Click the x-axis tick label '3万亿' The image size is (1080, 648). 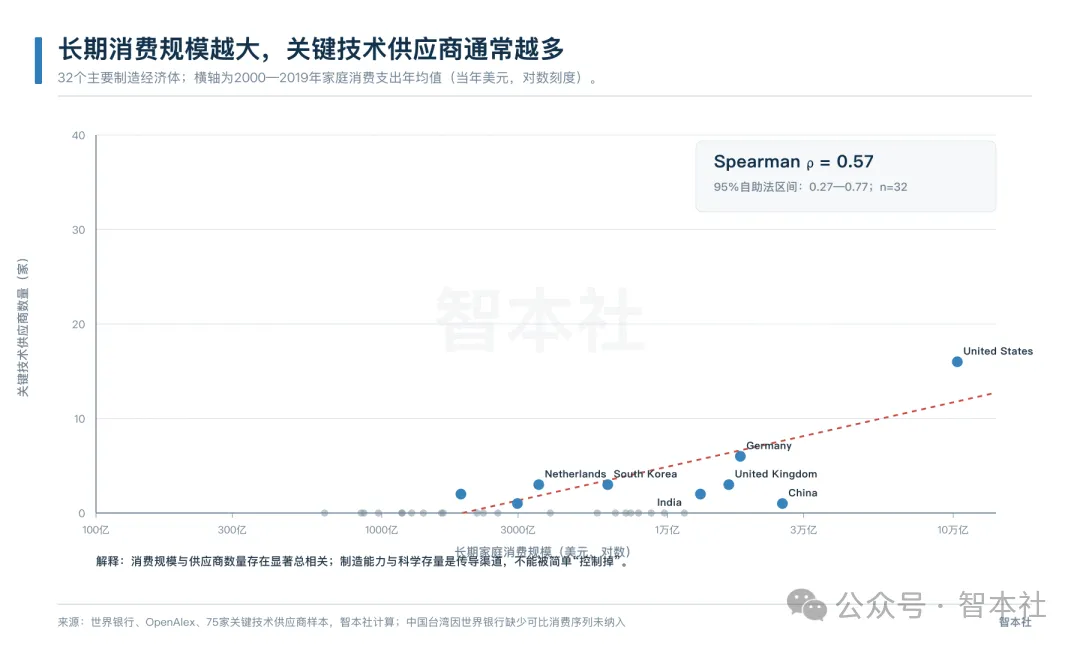803,530
